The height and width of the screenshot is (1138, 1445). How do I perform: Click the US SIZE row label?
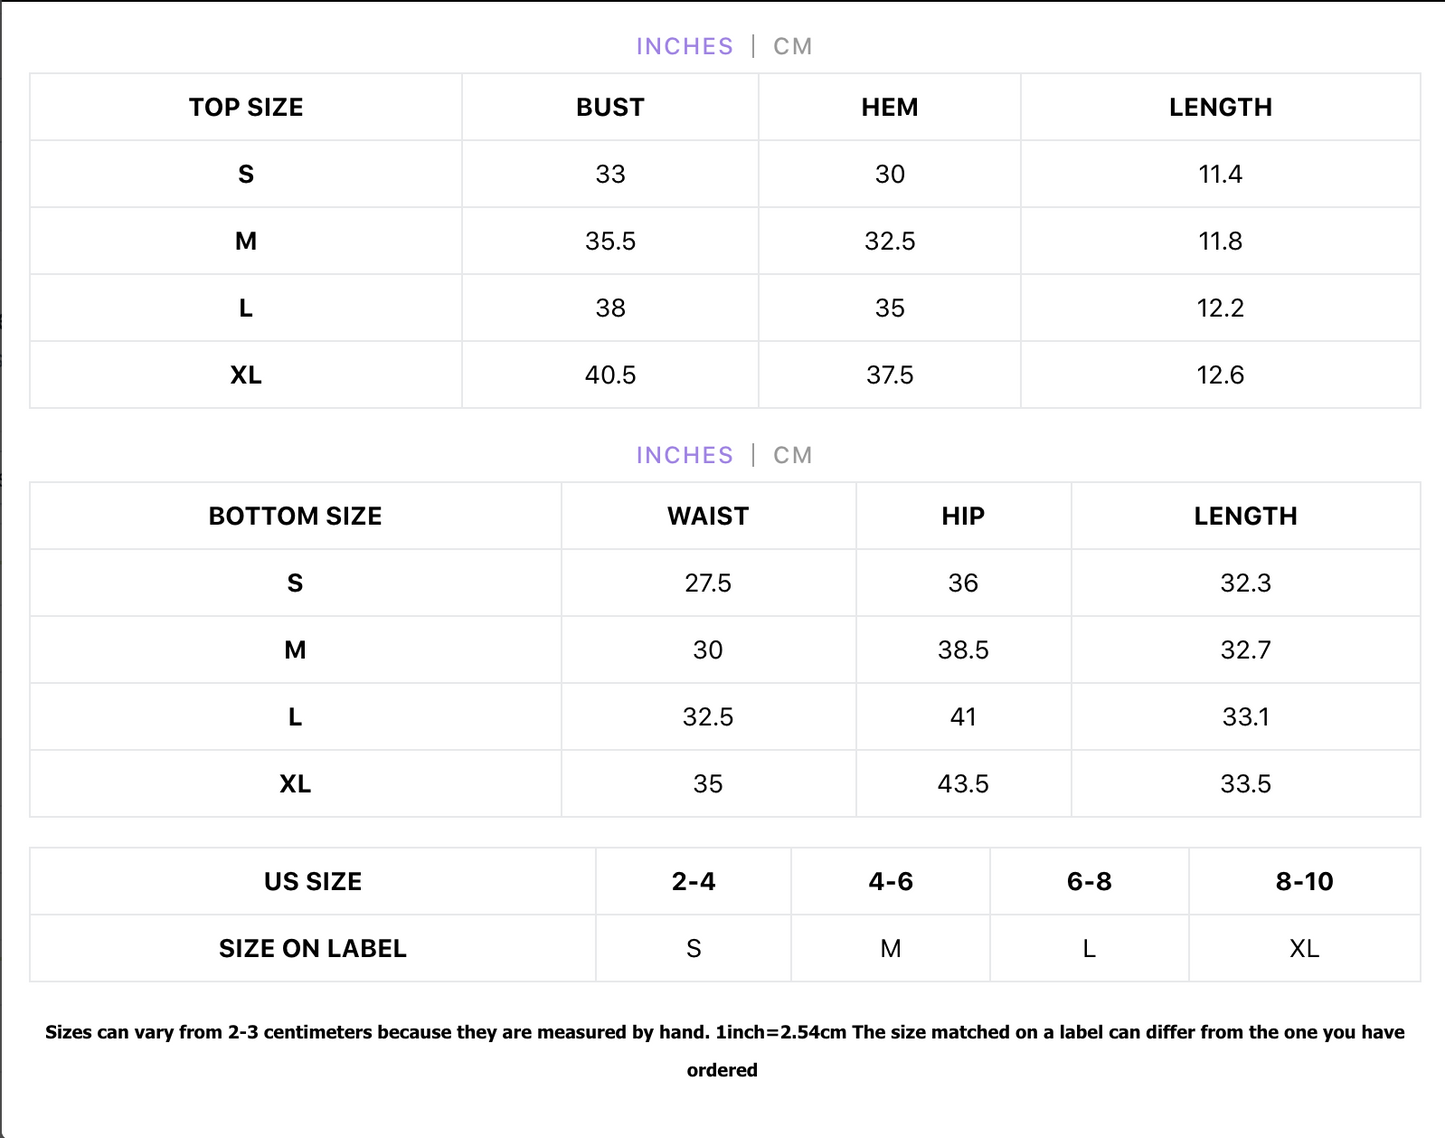pyautogui.click(x=313, y=882)
